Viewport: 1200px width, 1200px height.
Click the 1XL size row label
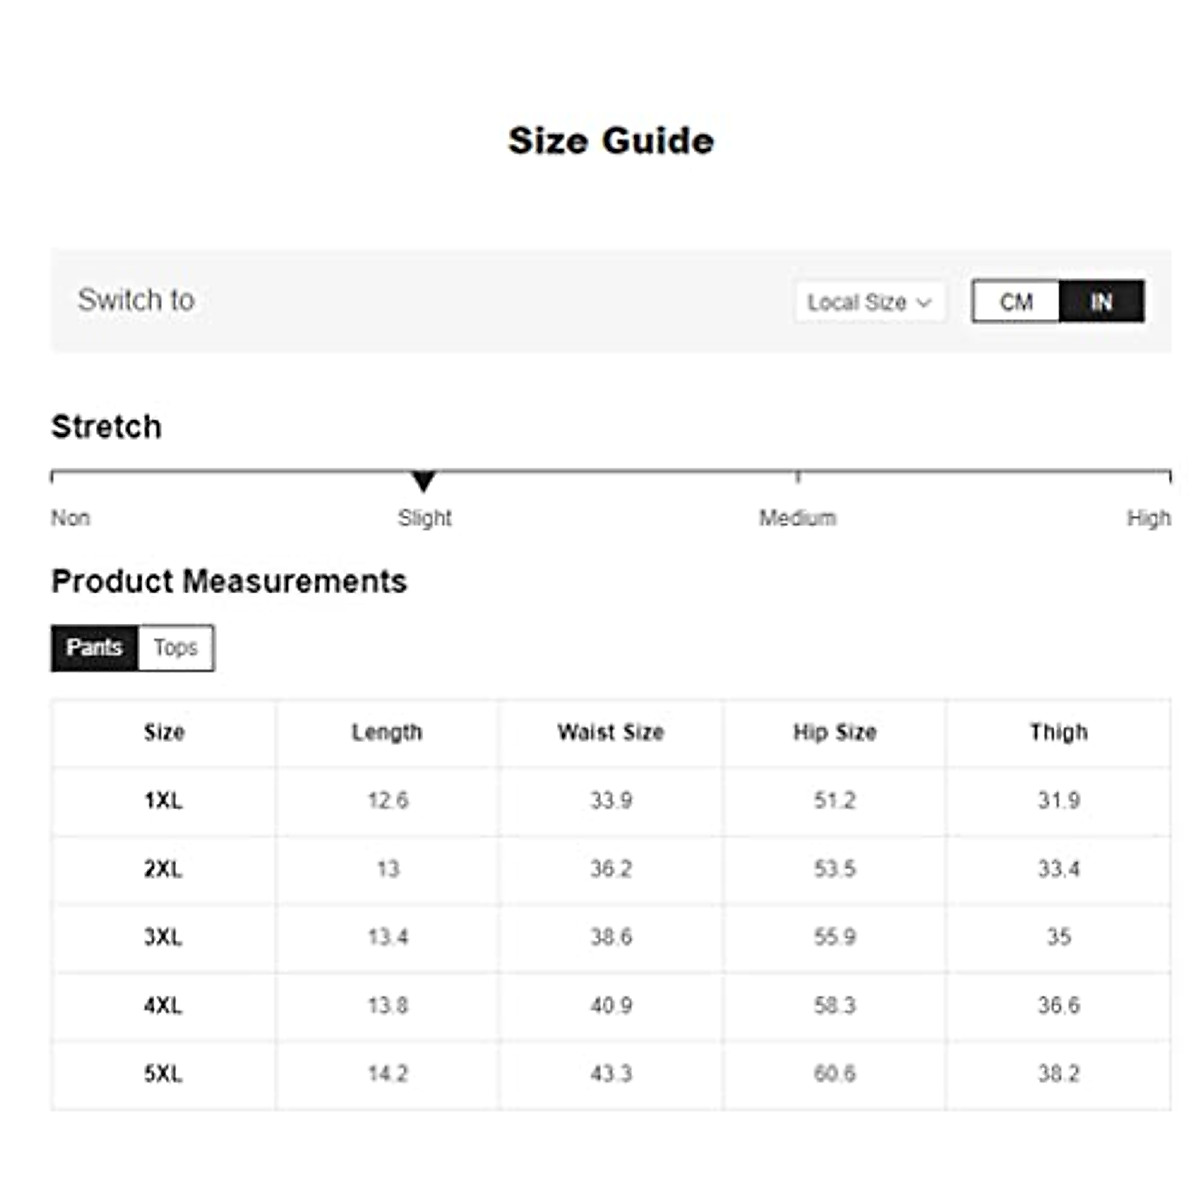[163, 801]
